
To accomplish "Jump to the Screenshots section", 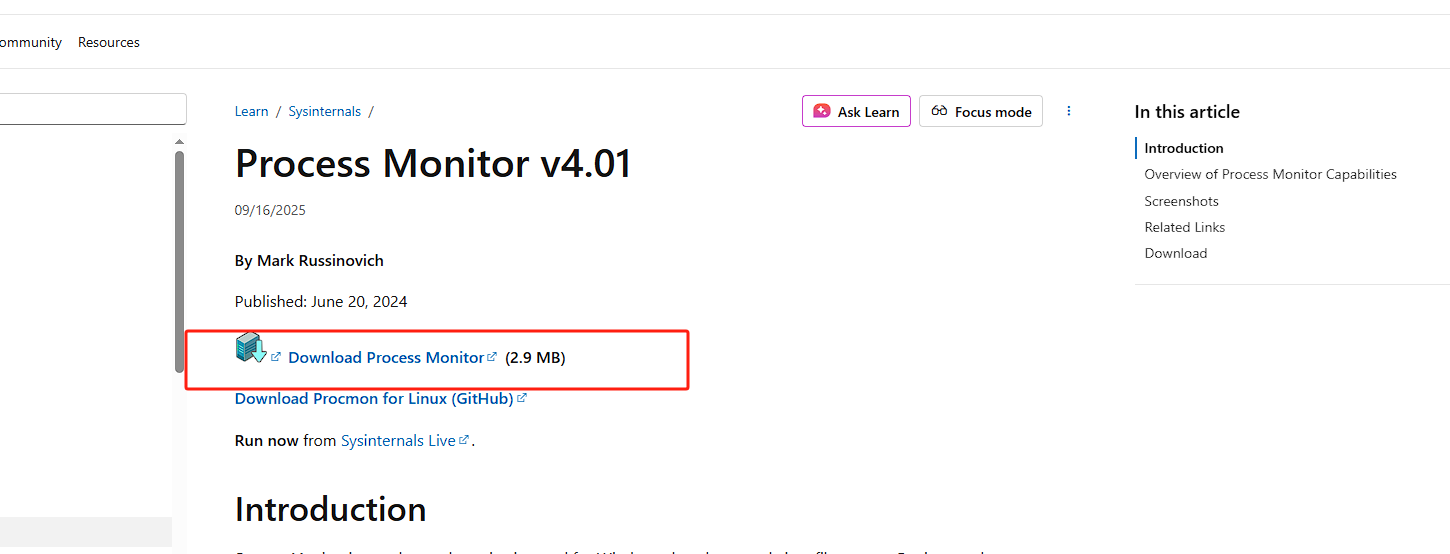I will point(1181,201).
